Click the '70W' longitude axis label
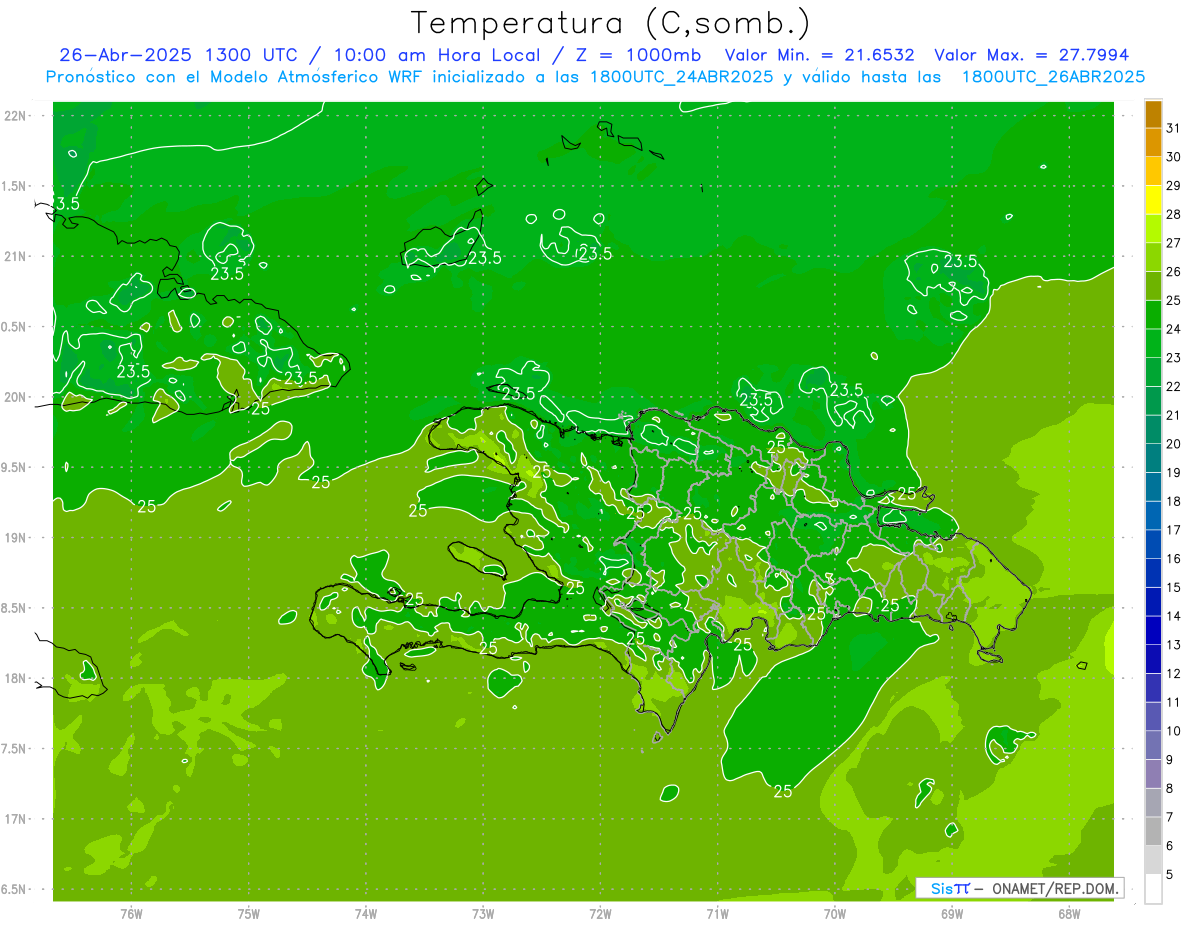This screenshot has height=927, width=1200. pyautogui.click(x=835, y=914)
